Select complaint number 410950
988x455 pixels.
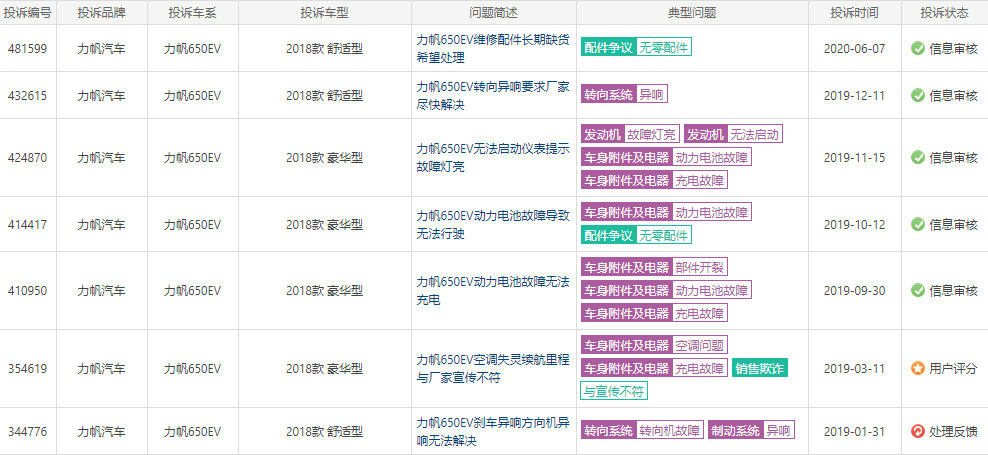pyautogui.click(x=28, y=291)
